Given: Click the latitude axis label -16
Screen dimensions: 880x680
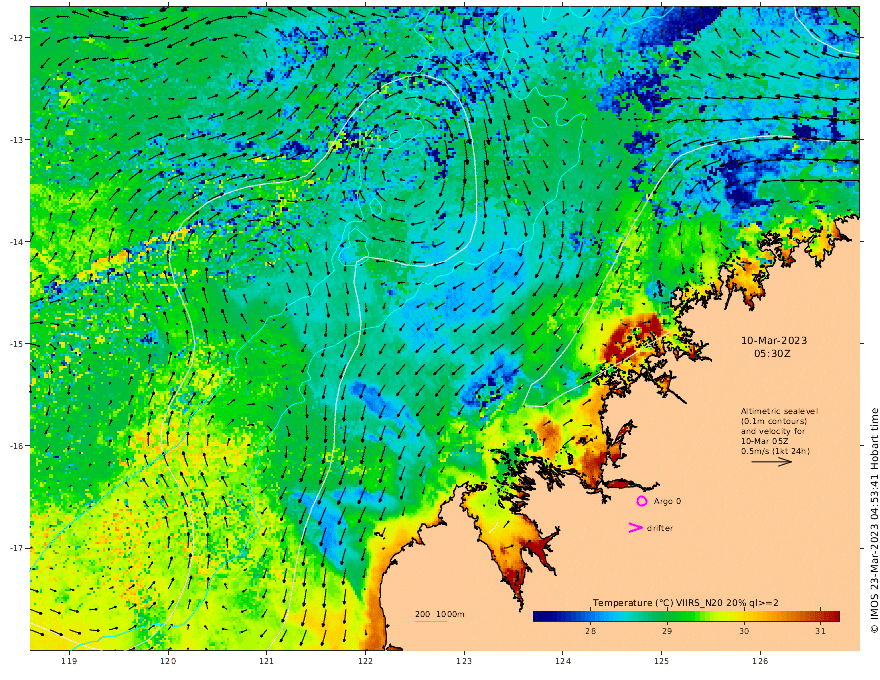Looking at the screenshot, I should click(x=17, y=446).
